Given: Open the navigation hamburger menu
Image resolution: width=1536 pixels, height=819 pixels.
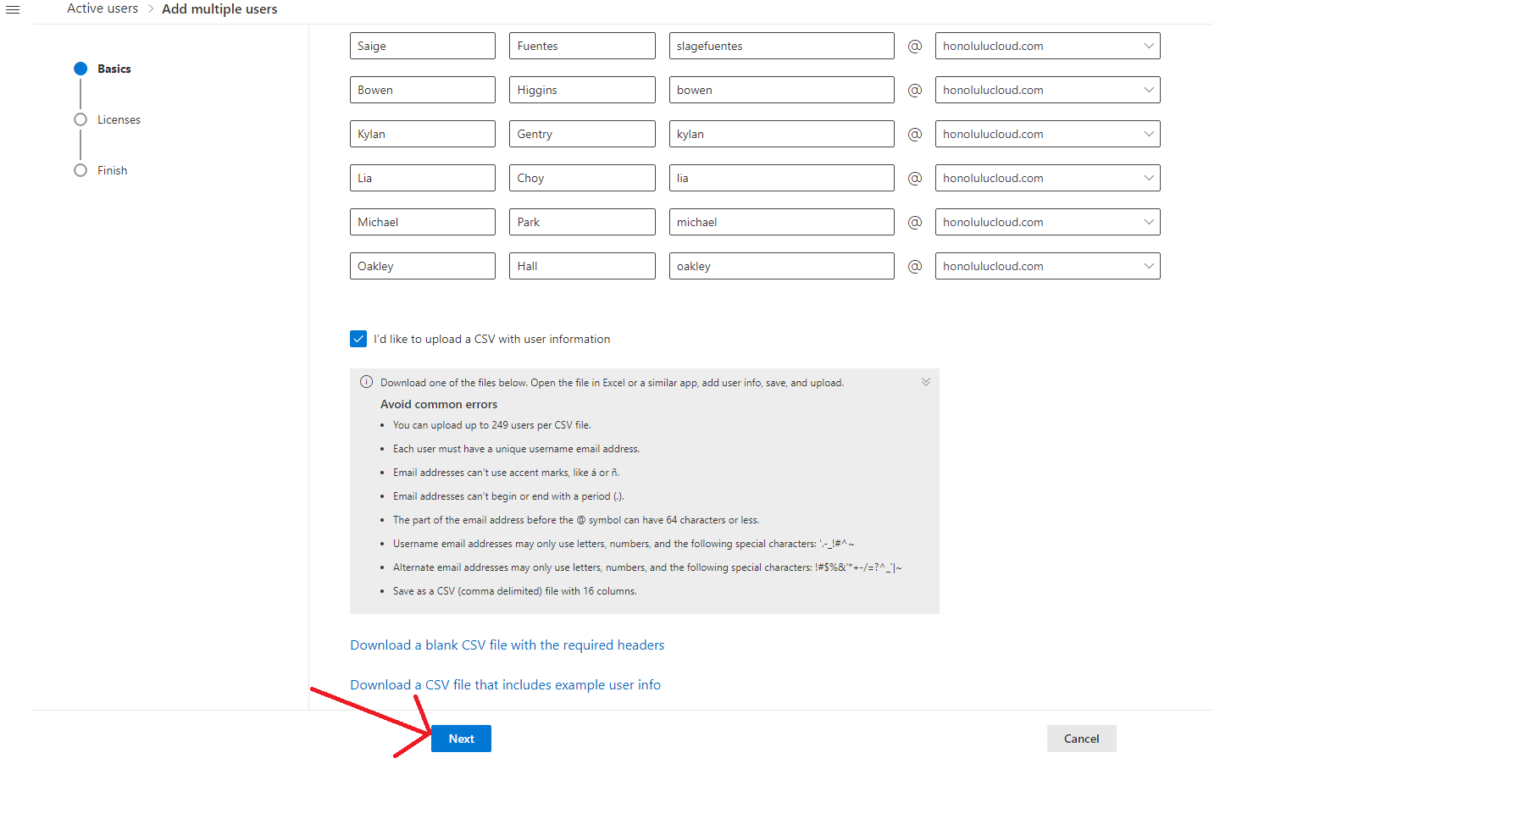Looking at the screenshot, I should [13, 9].
